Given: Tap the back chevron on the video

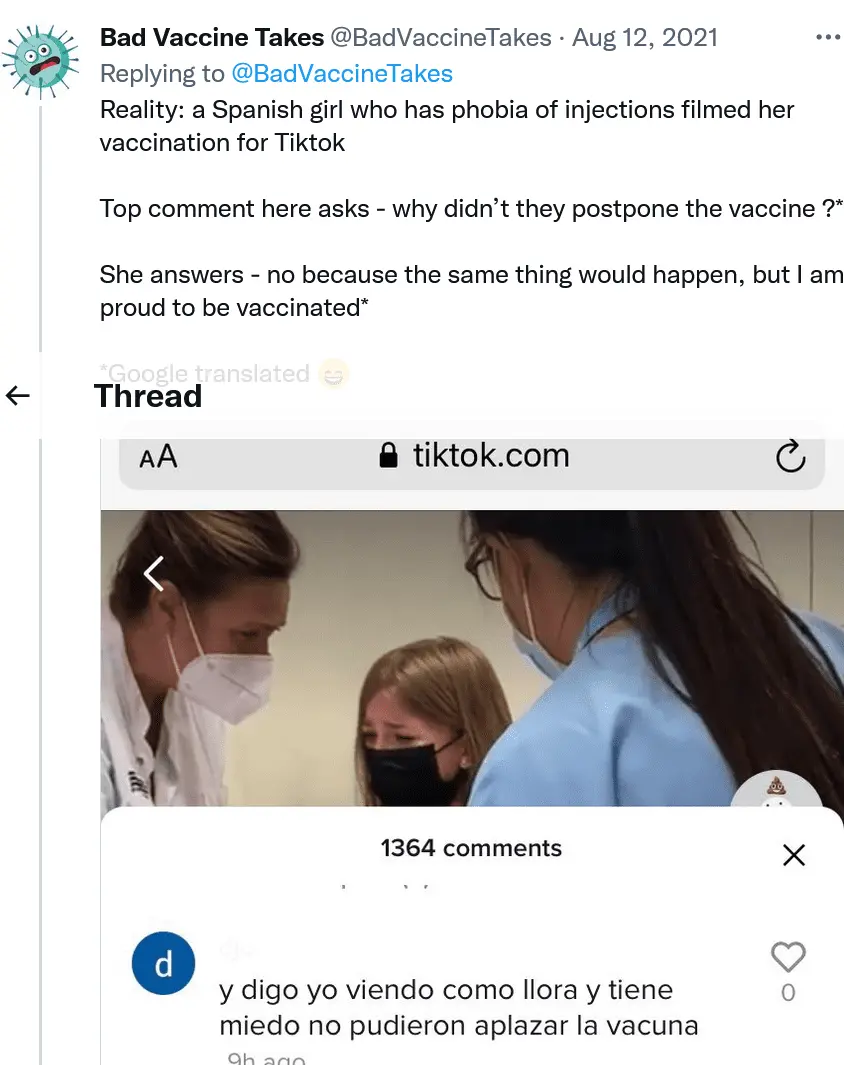Looking at the screenshot, I should click(x=154, y=573).
